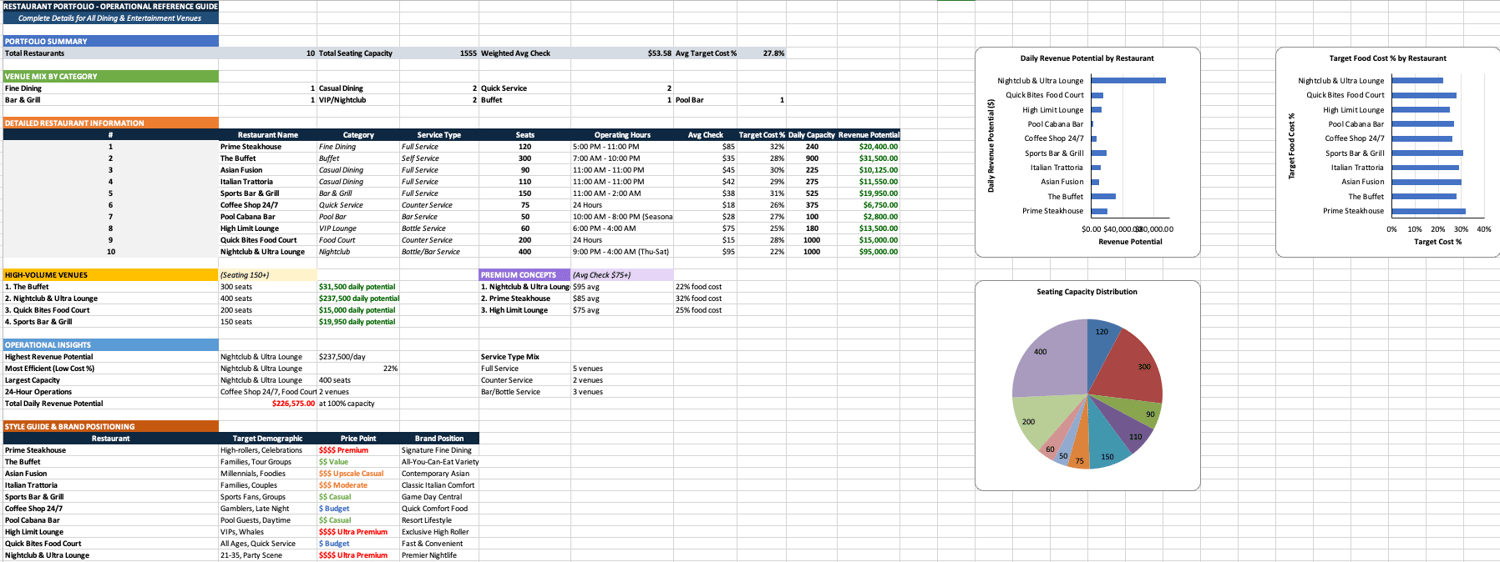This screenshot has height=562, width=1500.
Task: Select the "Service Type" column header
Action: click(x=439, y=135)
